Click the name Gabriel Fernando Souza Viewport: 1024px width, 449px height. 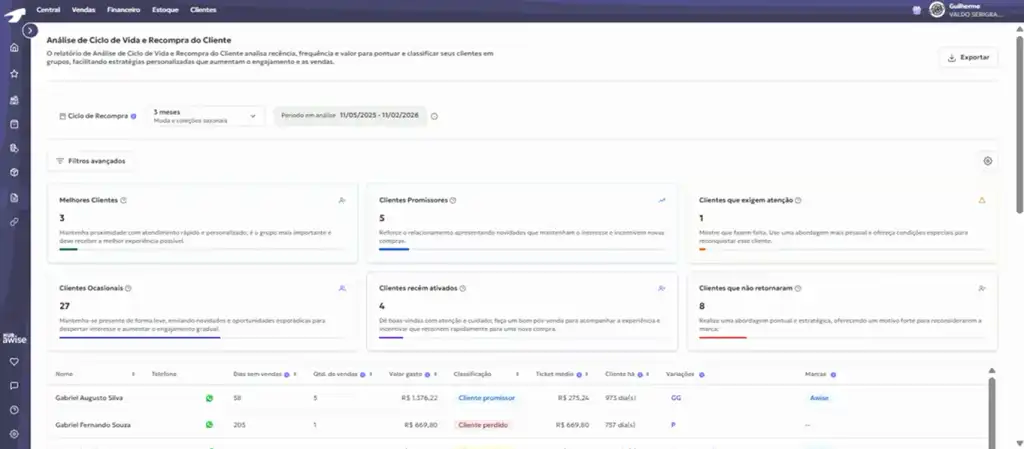pos(93,425)
